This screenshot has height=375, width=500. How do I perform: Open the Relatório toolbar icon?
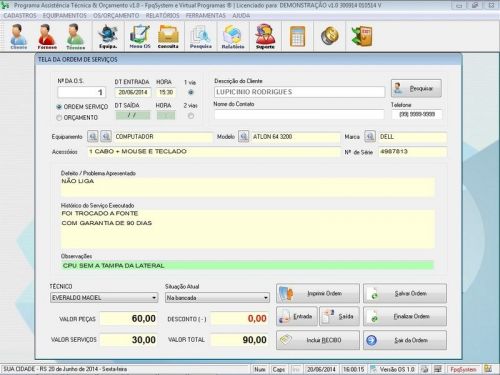pyautogui.click(x=233, y=36)
